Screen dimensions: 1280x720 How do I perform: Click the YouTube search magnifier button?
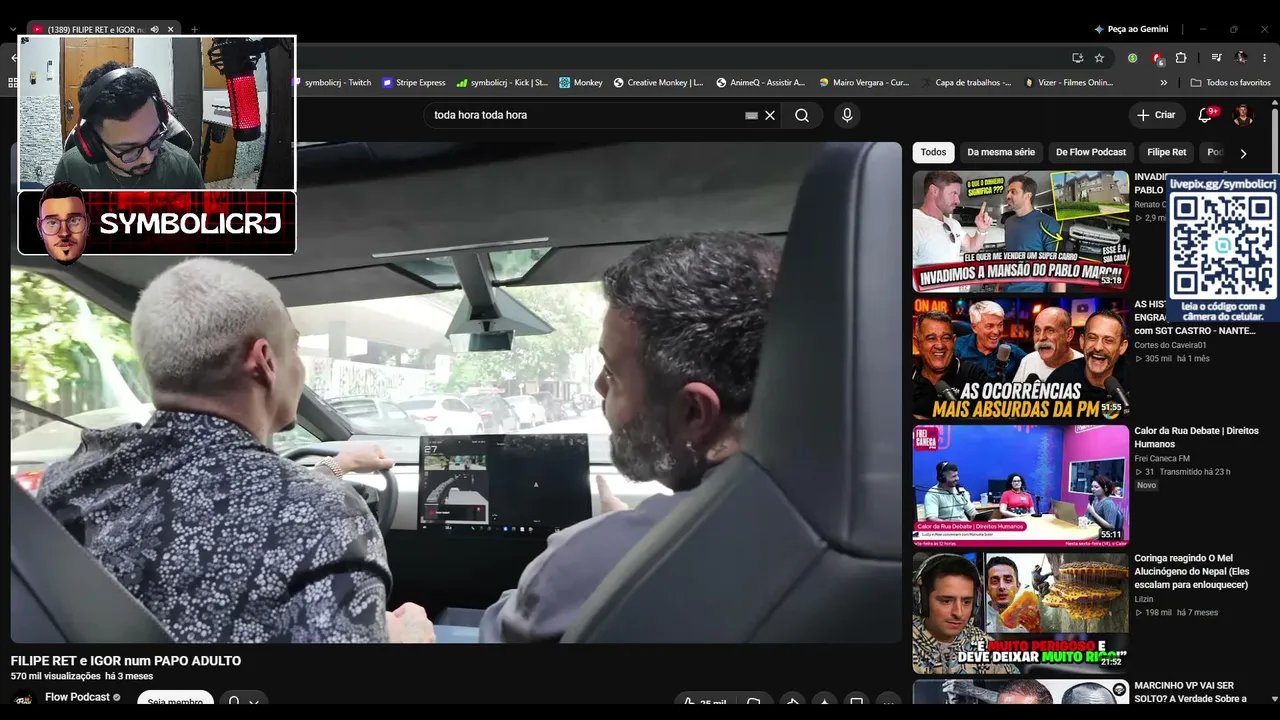click(x=802, y=115)
